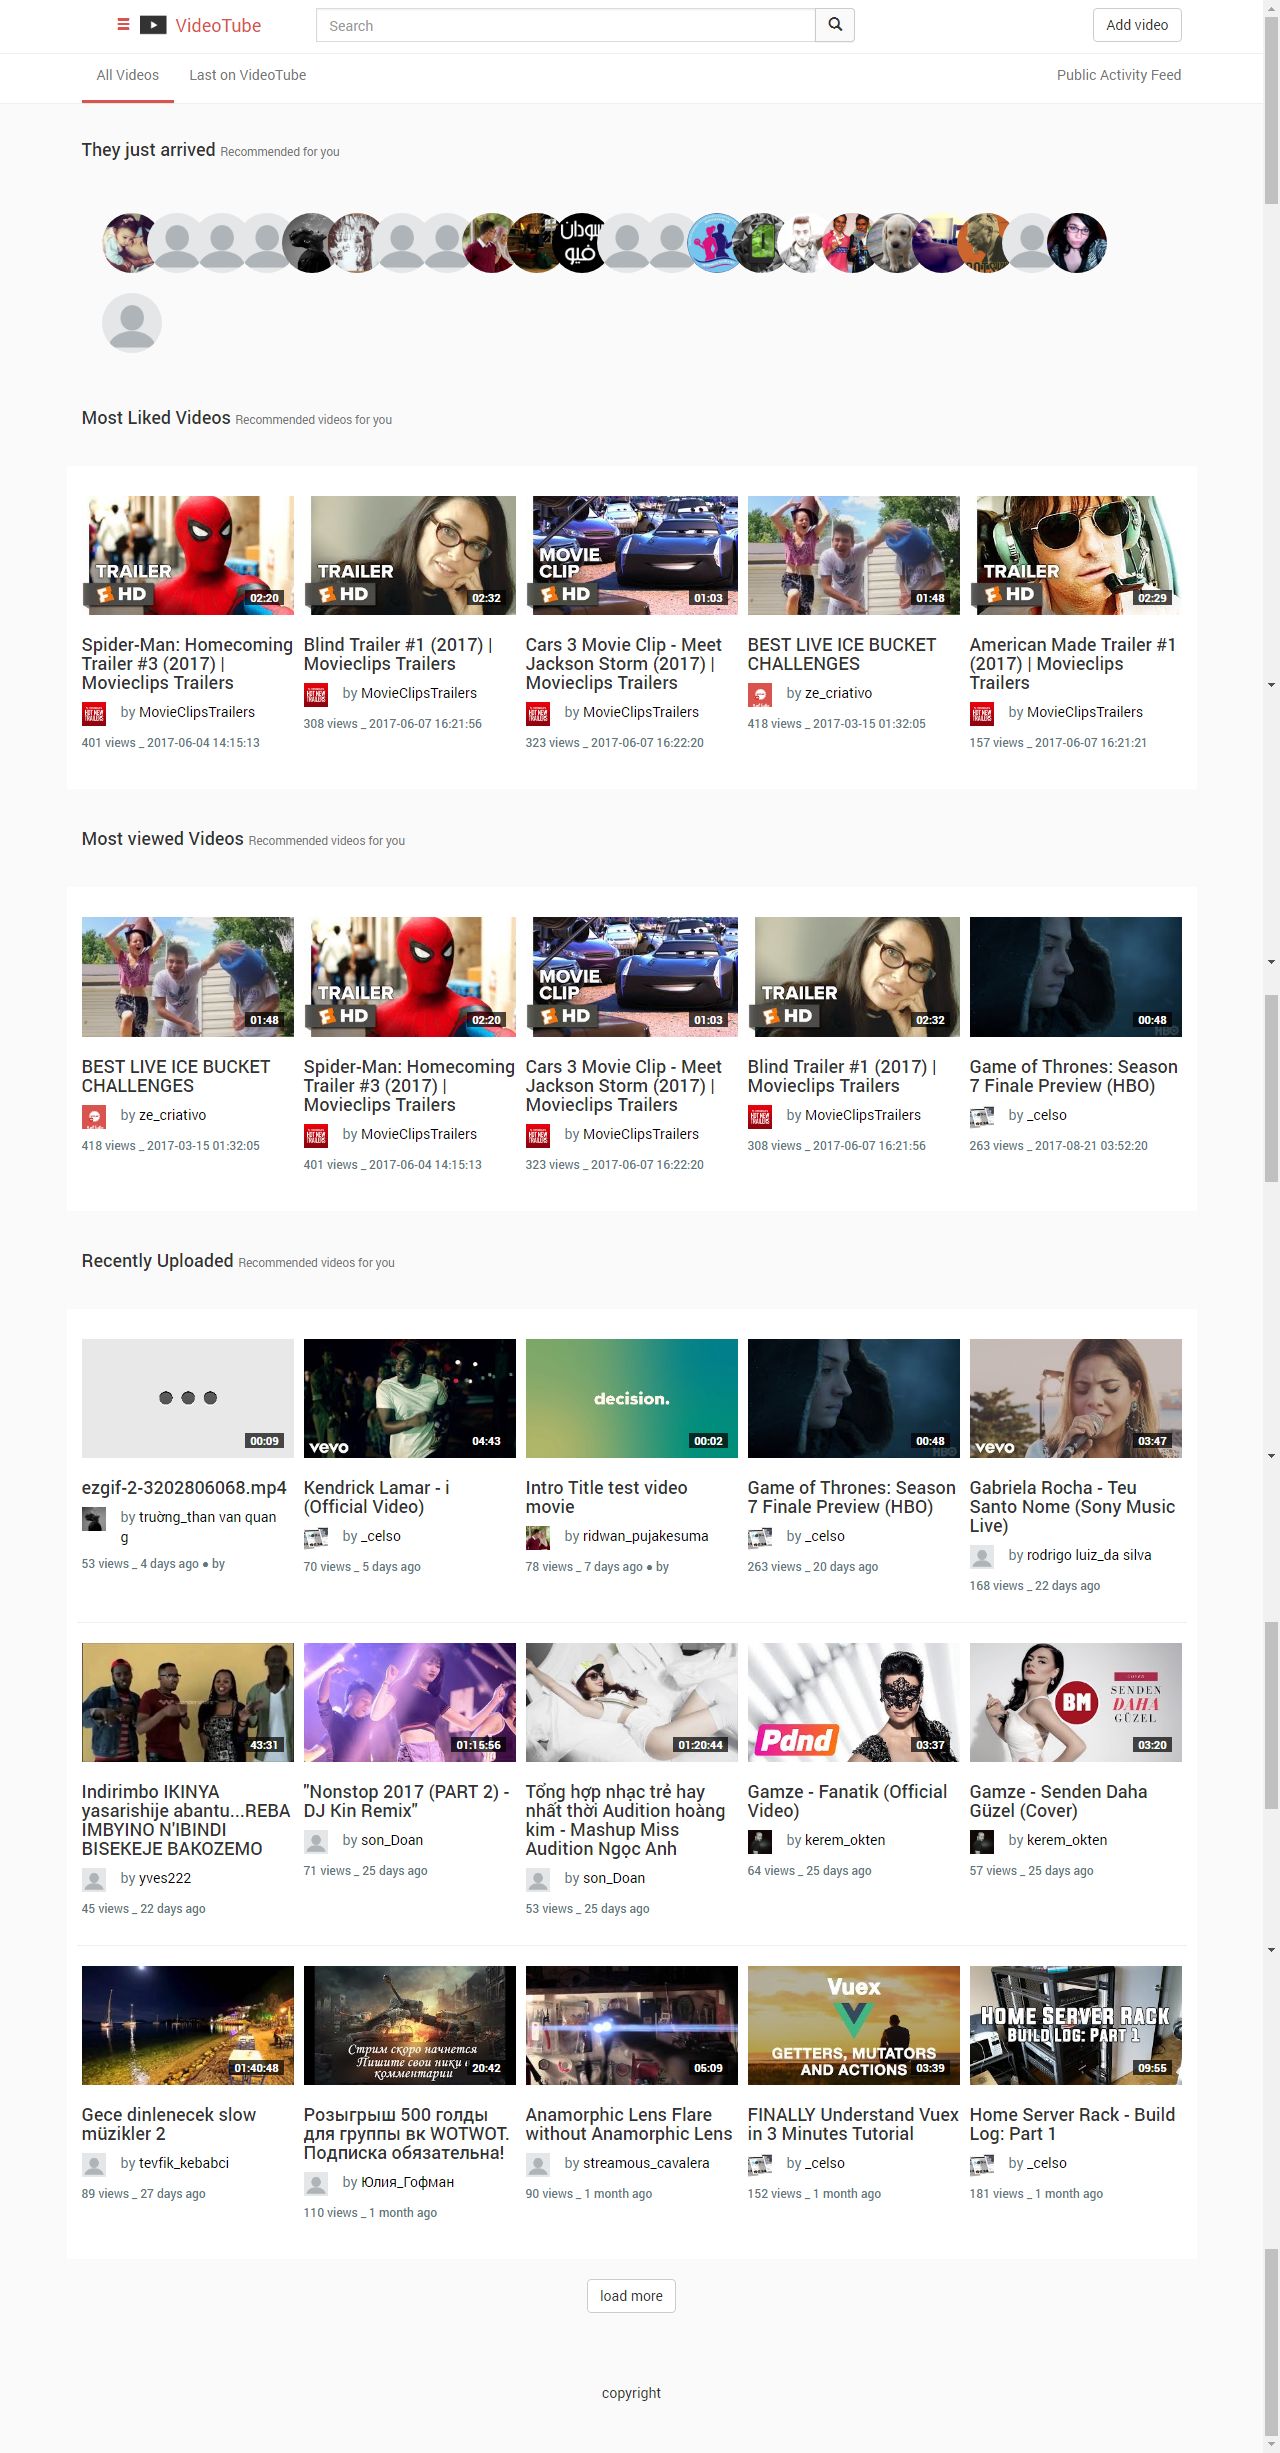This screenshot has width=1280, height=2453.
Task: Play the Nonstop 2017 DJ Kin Remix thumbnail
Action: tap(410, 1702)
